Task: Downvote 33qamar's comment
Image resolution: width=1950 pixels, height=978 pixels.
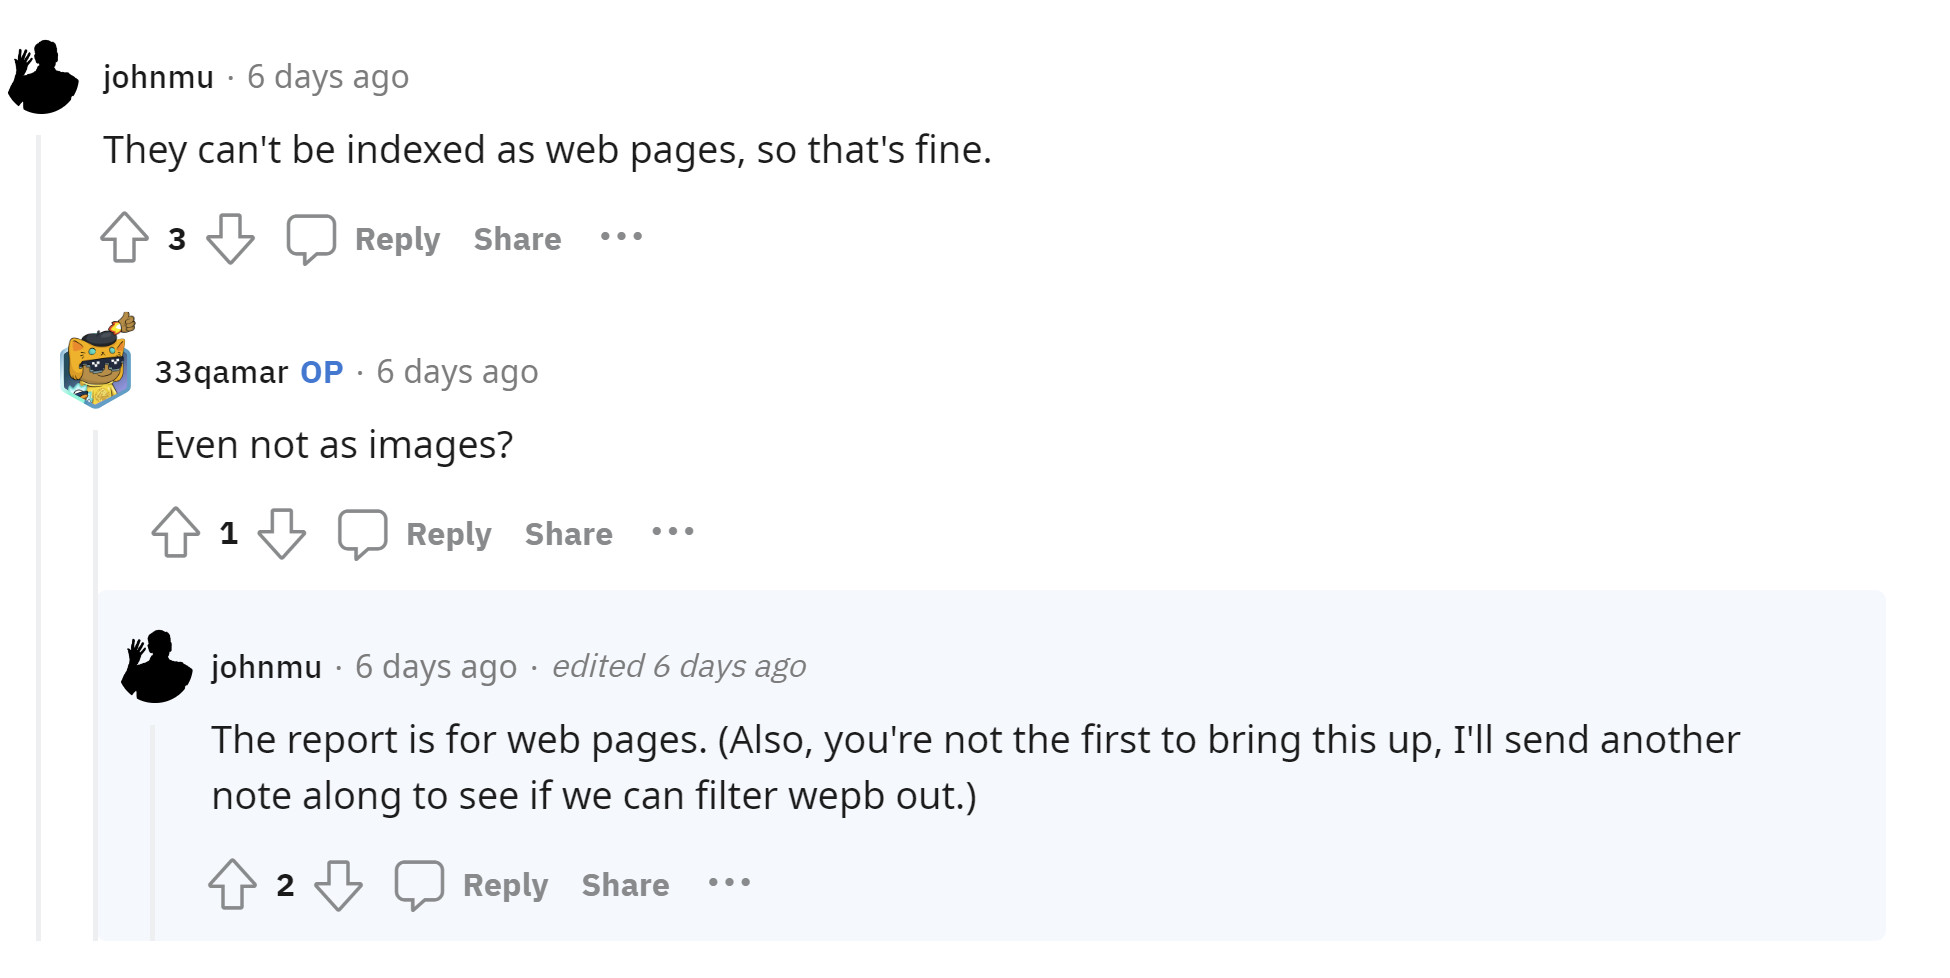Action: [283, 533]
